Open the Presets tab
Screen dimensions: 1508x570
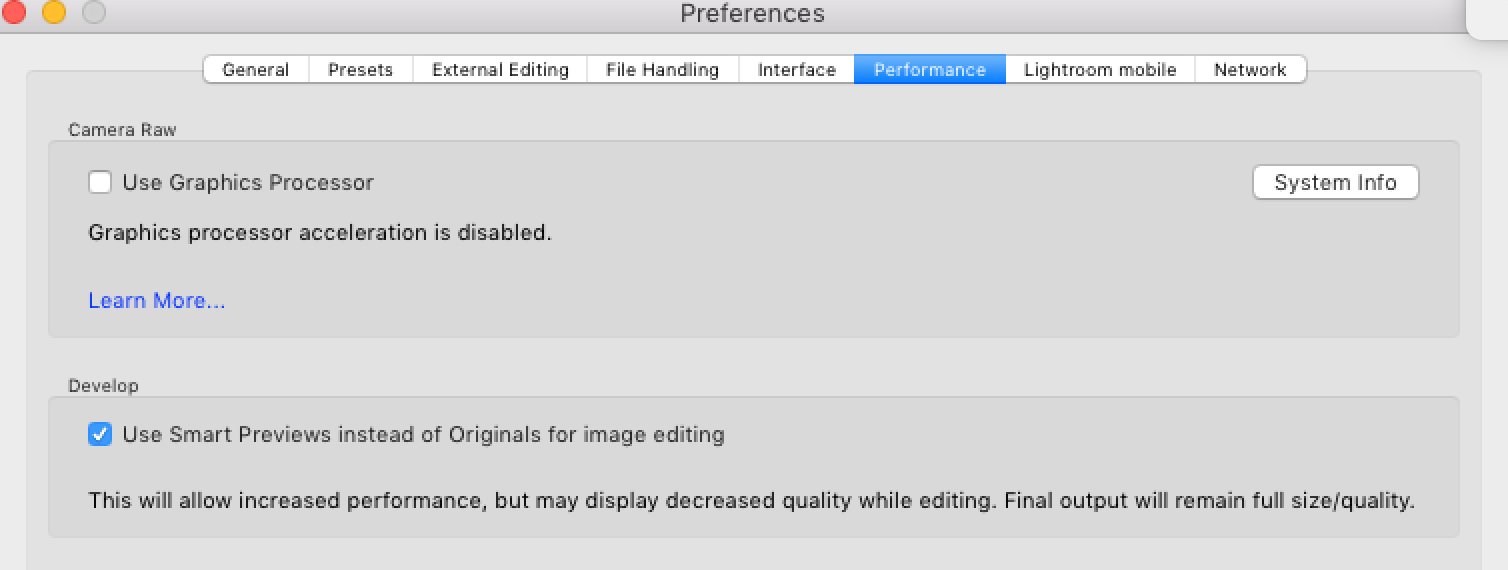(x=360, y=70)
